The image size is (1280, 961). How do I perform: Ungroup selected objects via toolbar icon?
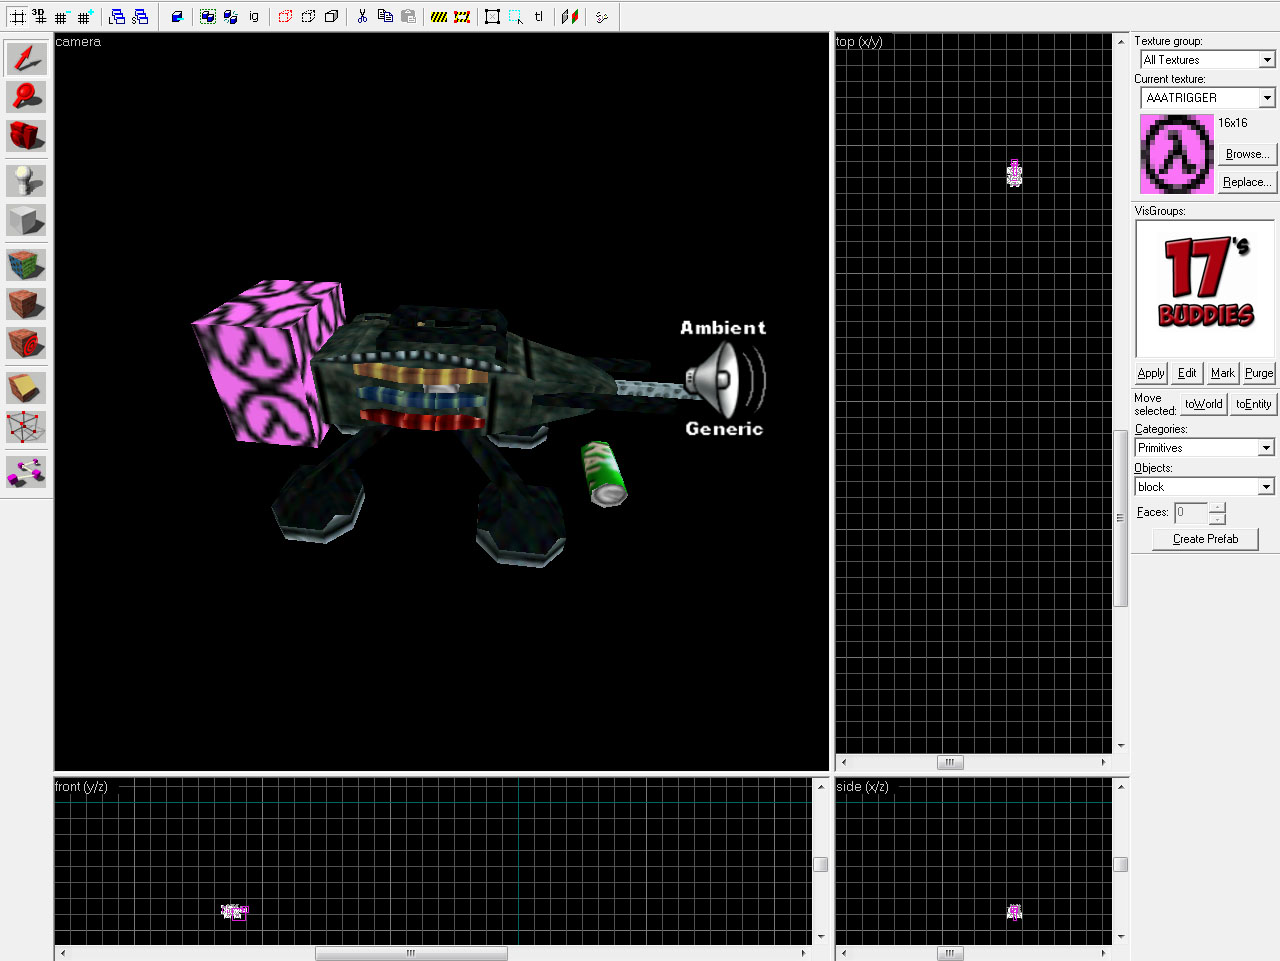tap(231, 16)
